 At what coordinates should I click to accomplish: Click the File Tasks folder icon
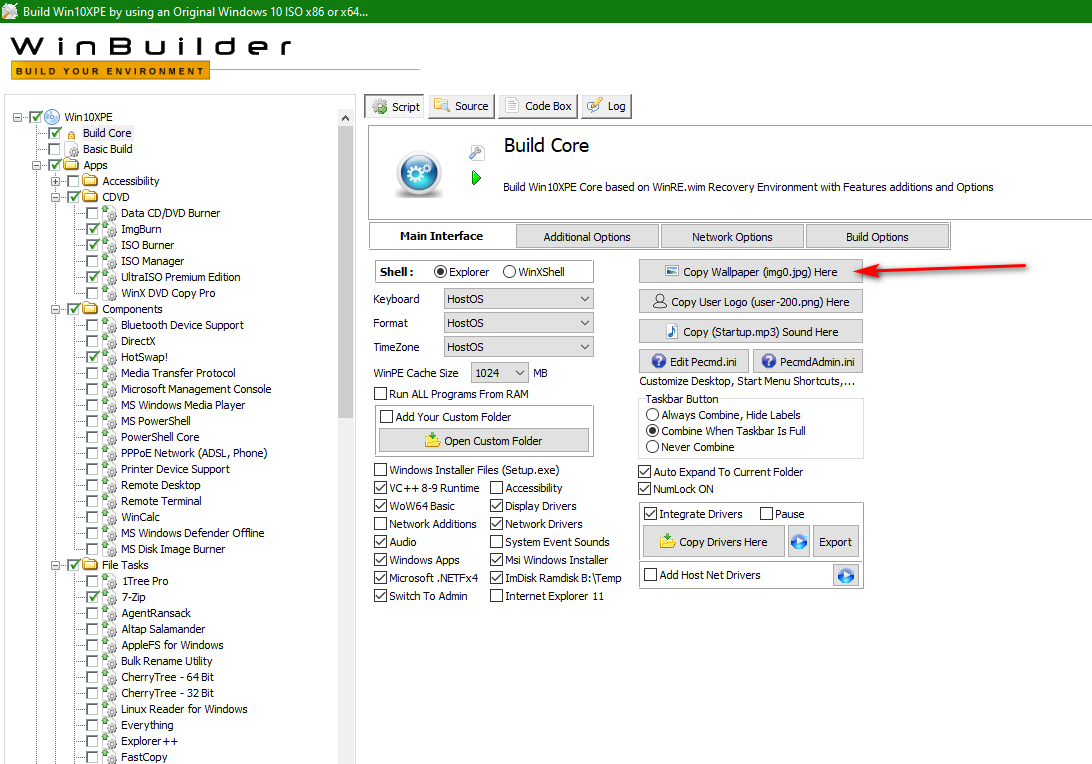(90, 564)
